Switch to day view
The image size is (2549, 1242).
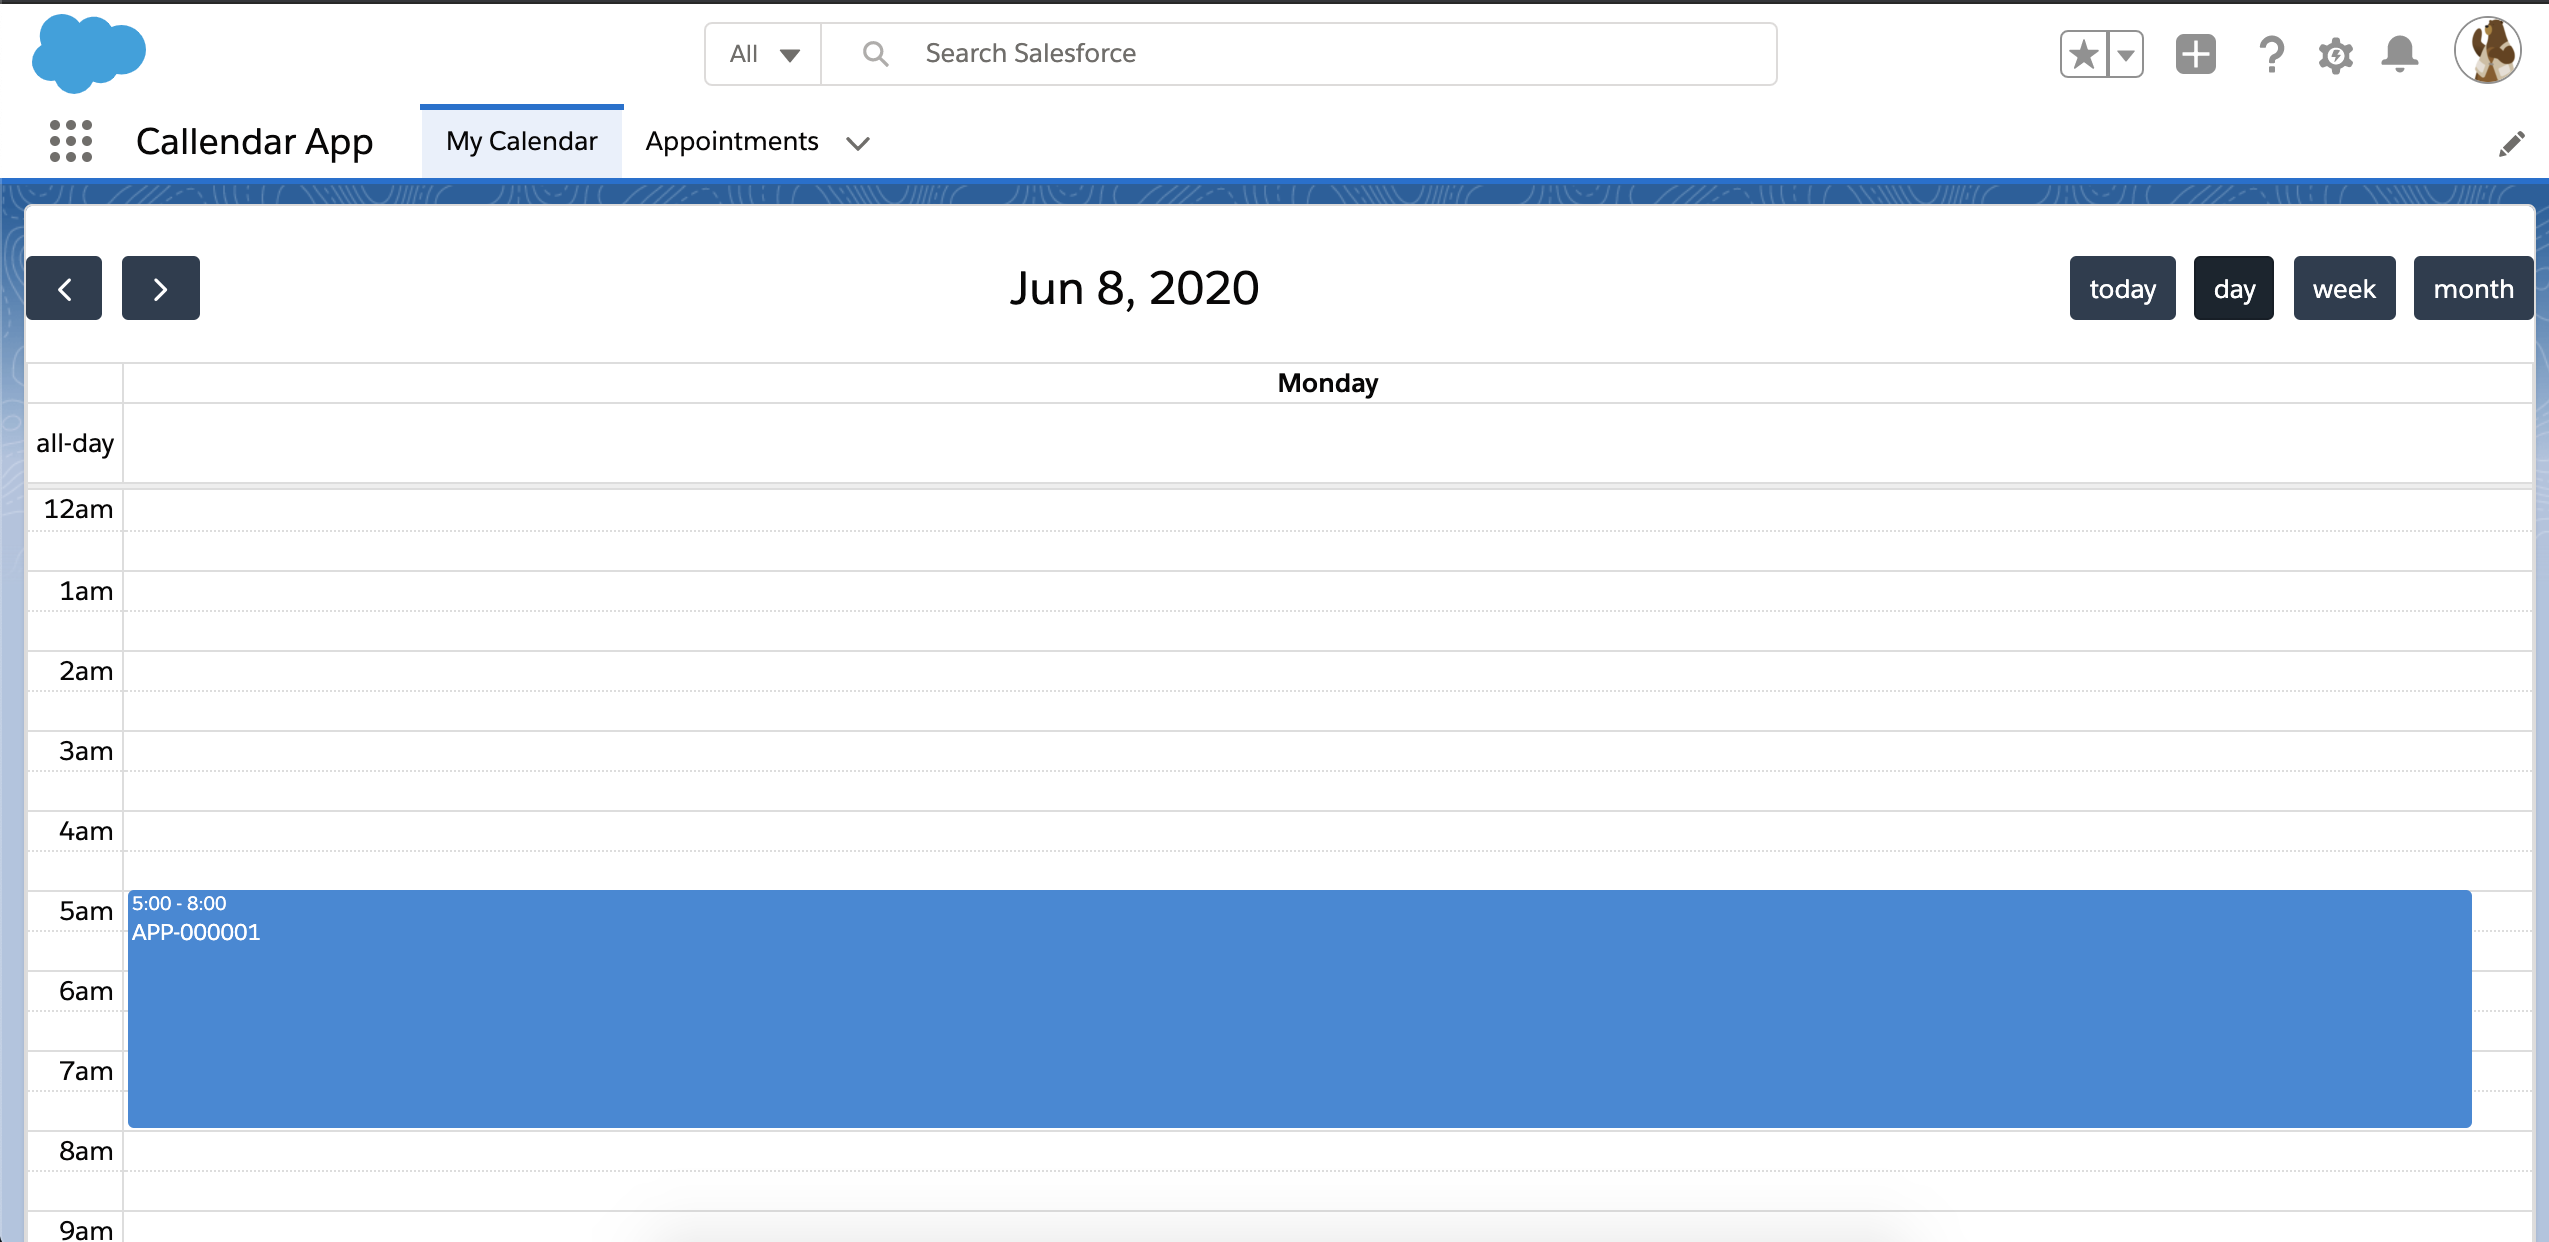click(x=2235, y=288)
